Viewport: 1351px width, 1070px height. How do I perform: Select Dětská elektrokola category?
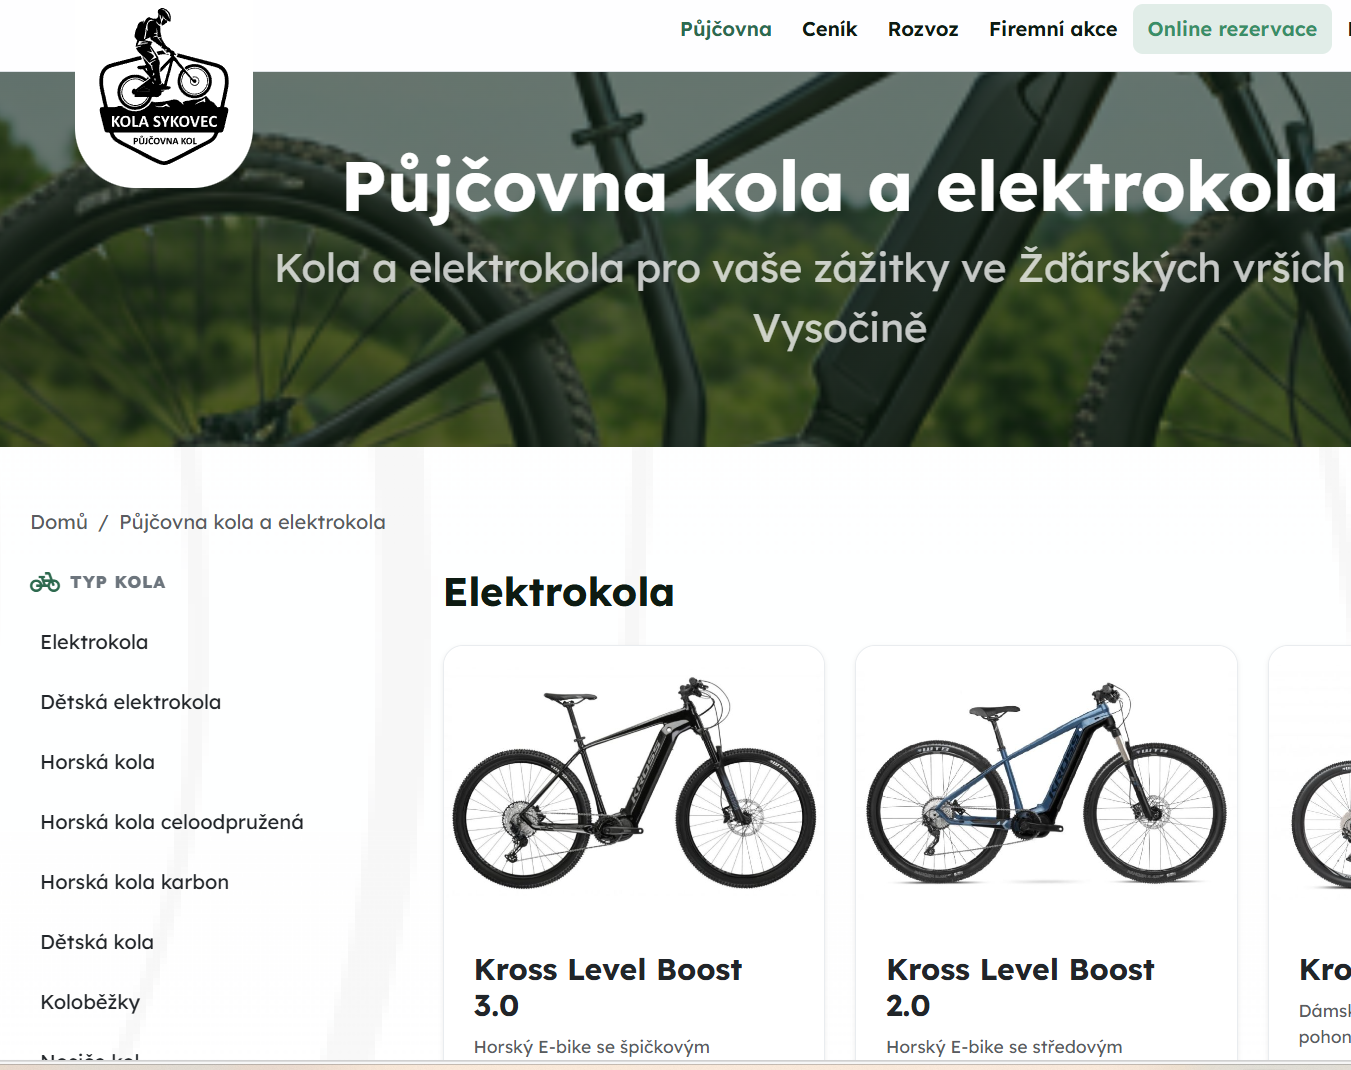pyautogui.click(x=131, y=702)
